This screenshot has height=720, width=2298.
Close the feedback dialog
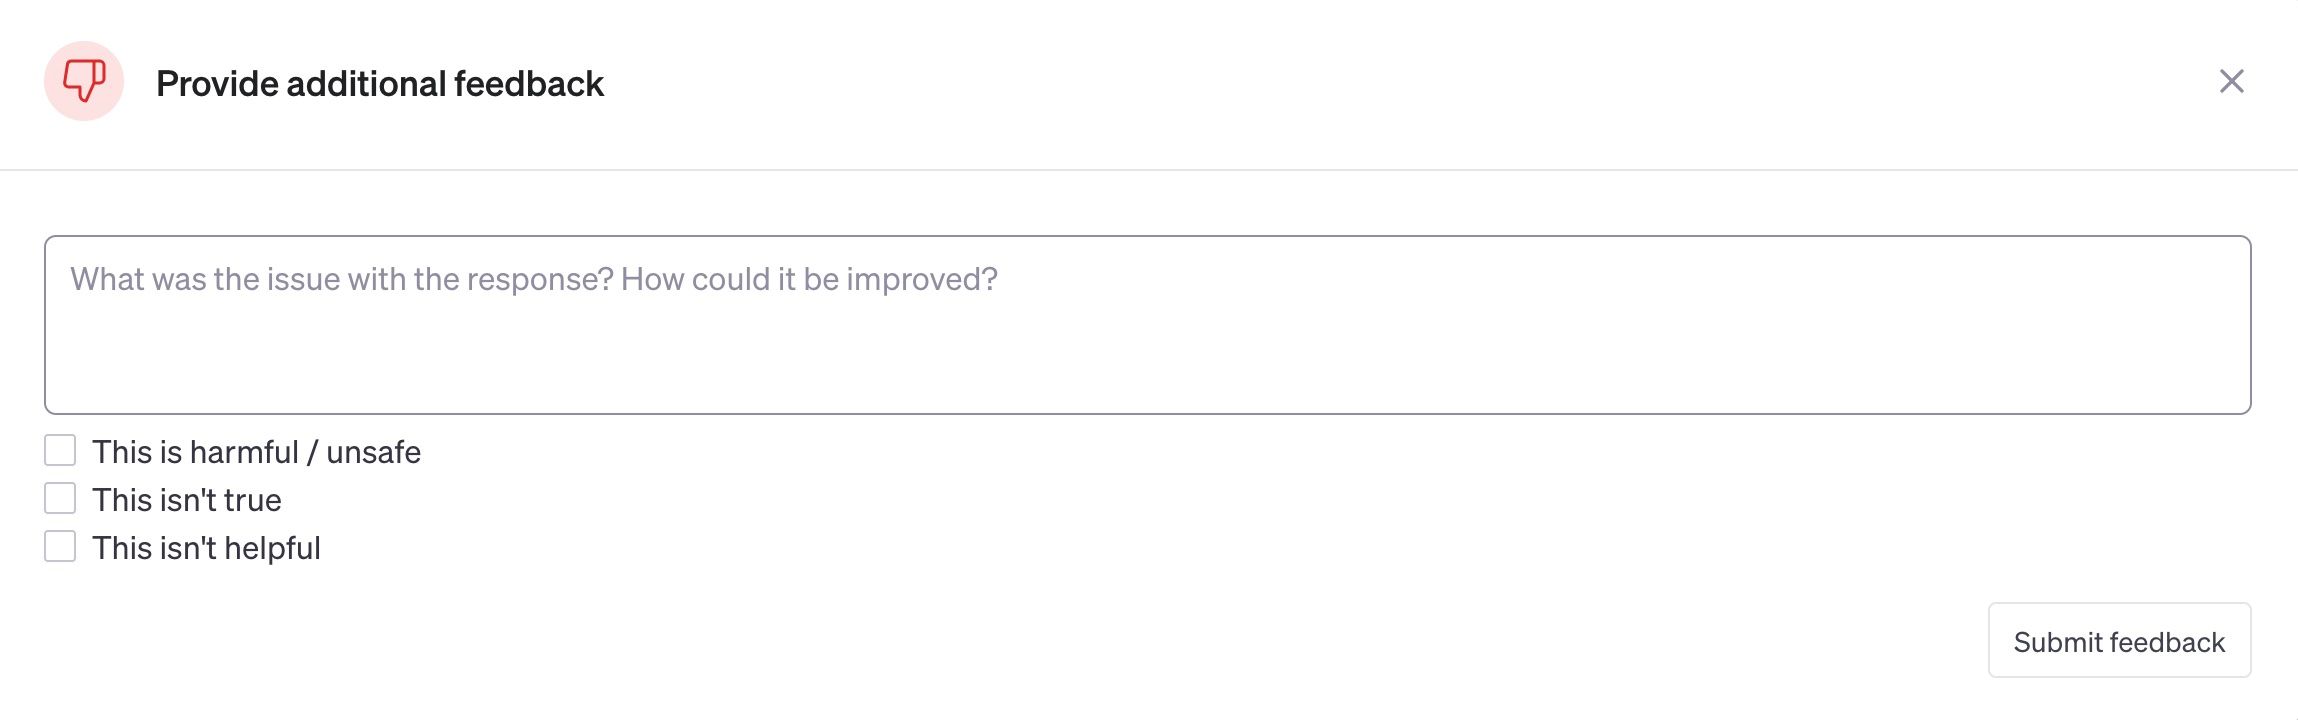click(x=2231, y=83)
